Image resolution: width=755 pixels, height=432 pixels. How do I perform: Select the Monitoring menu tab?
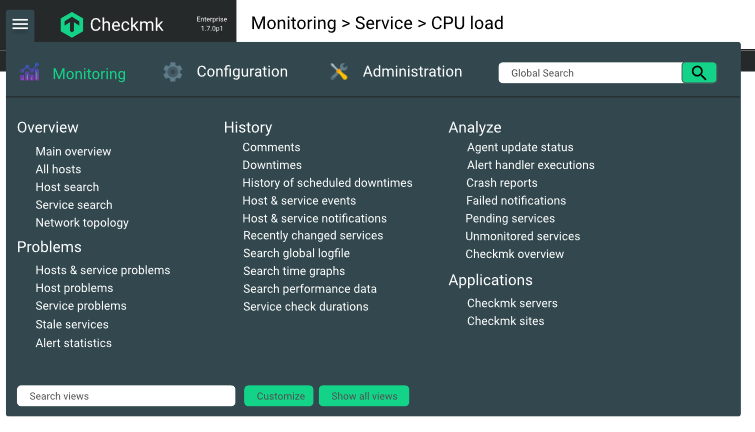click(89, 74)
